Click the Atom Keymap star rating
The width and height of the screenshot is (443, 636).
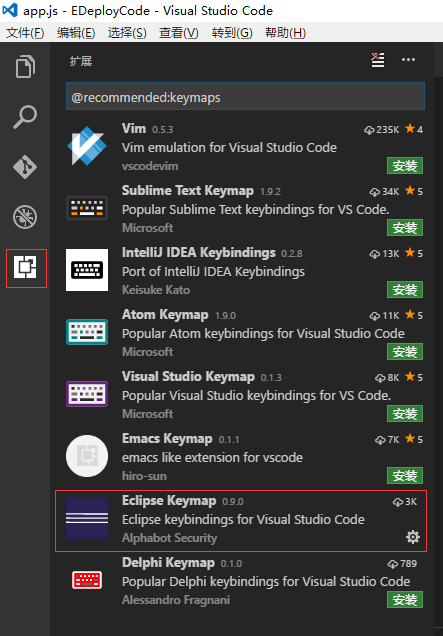414,315
